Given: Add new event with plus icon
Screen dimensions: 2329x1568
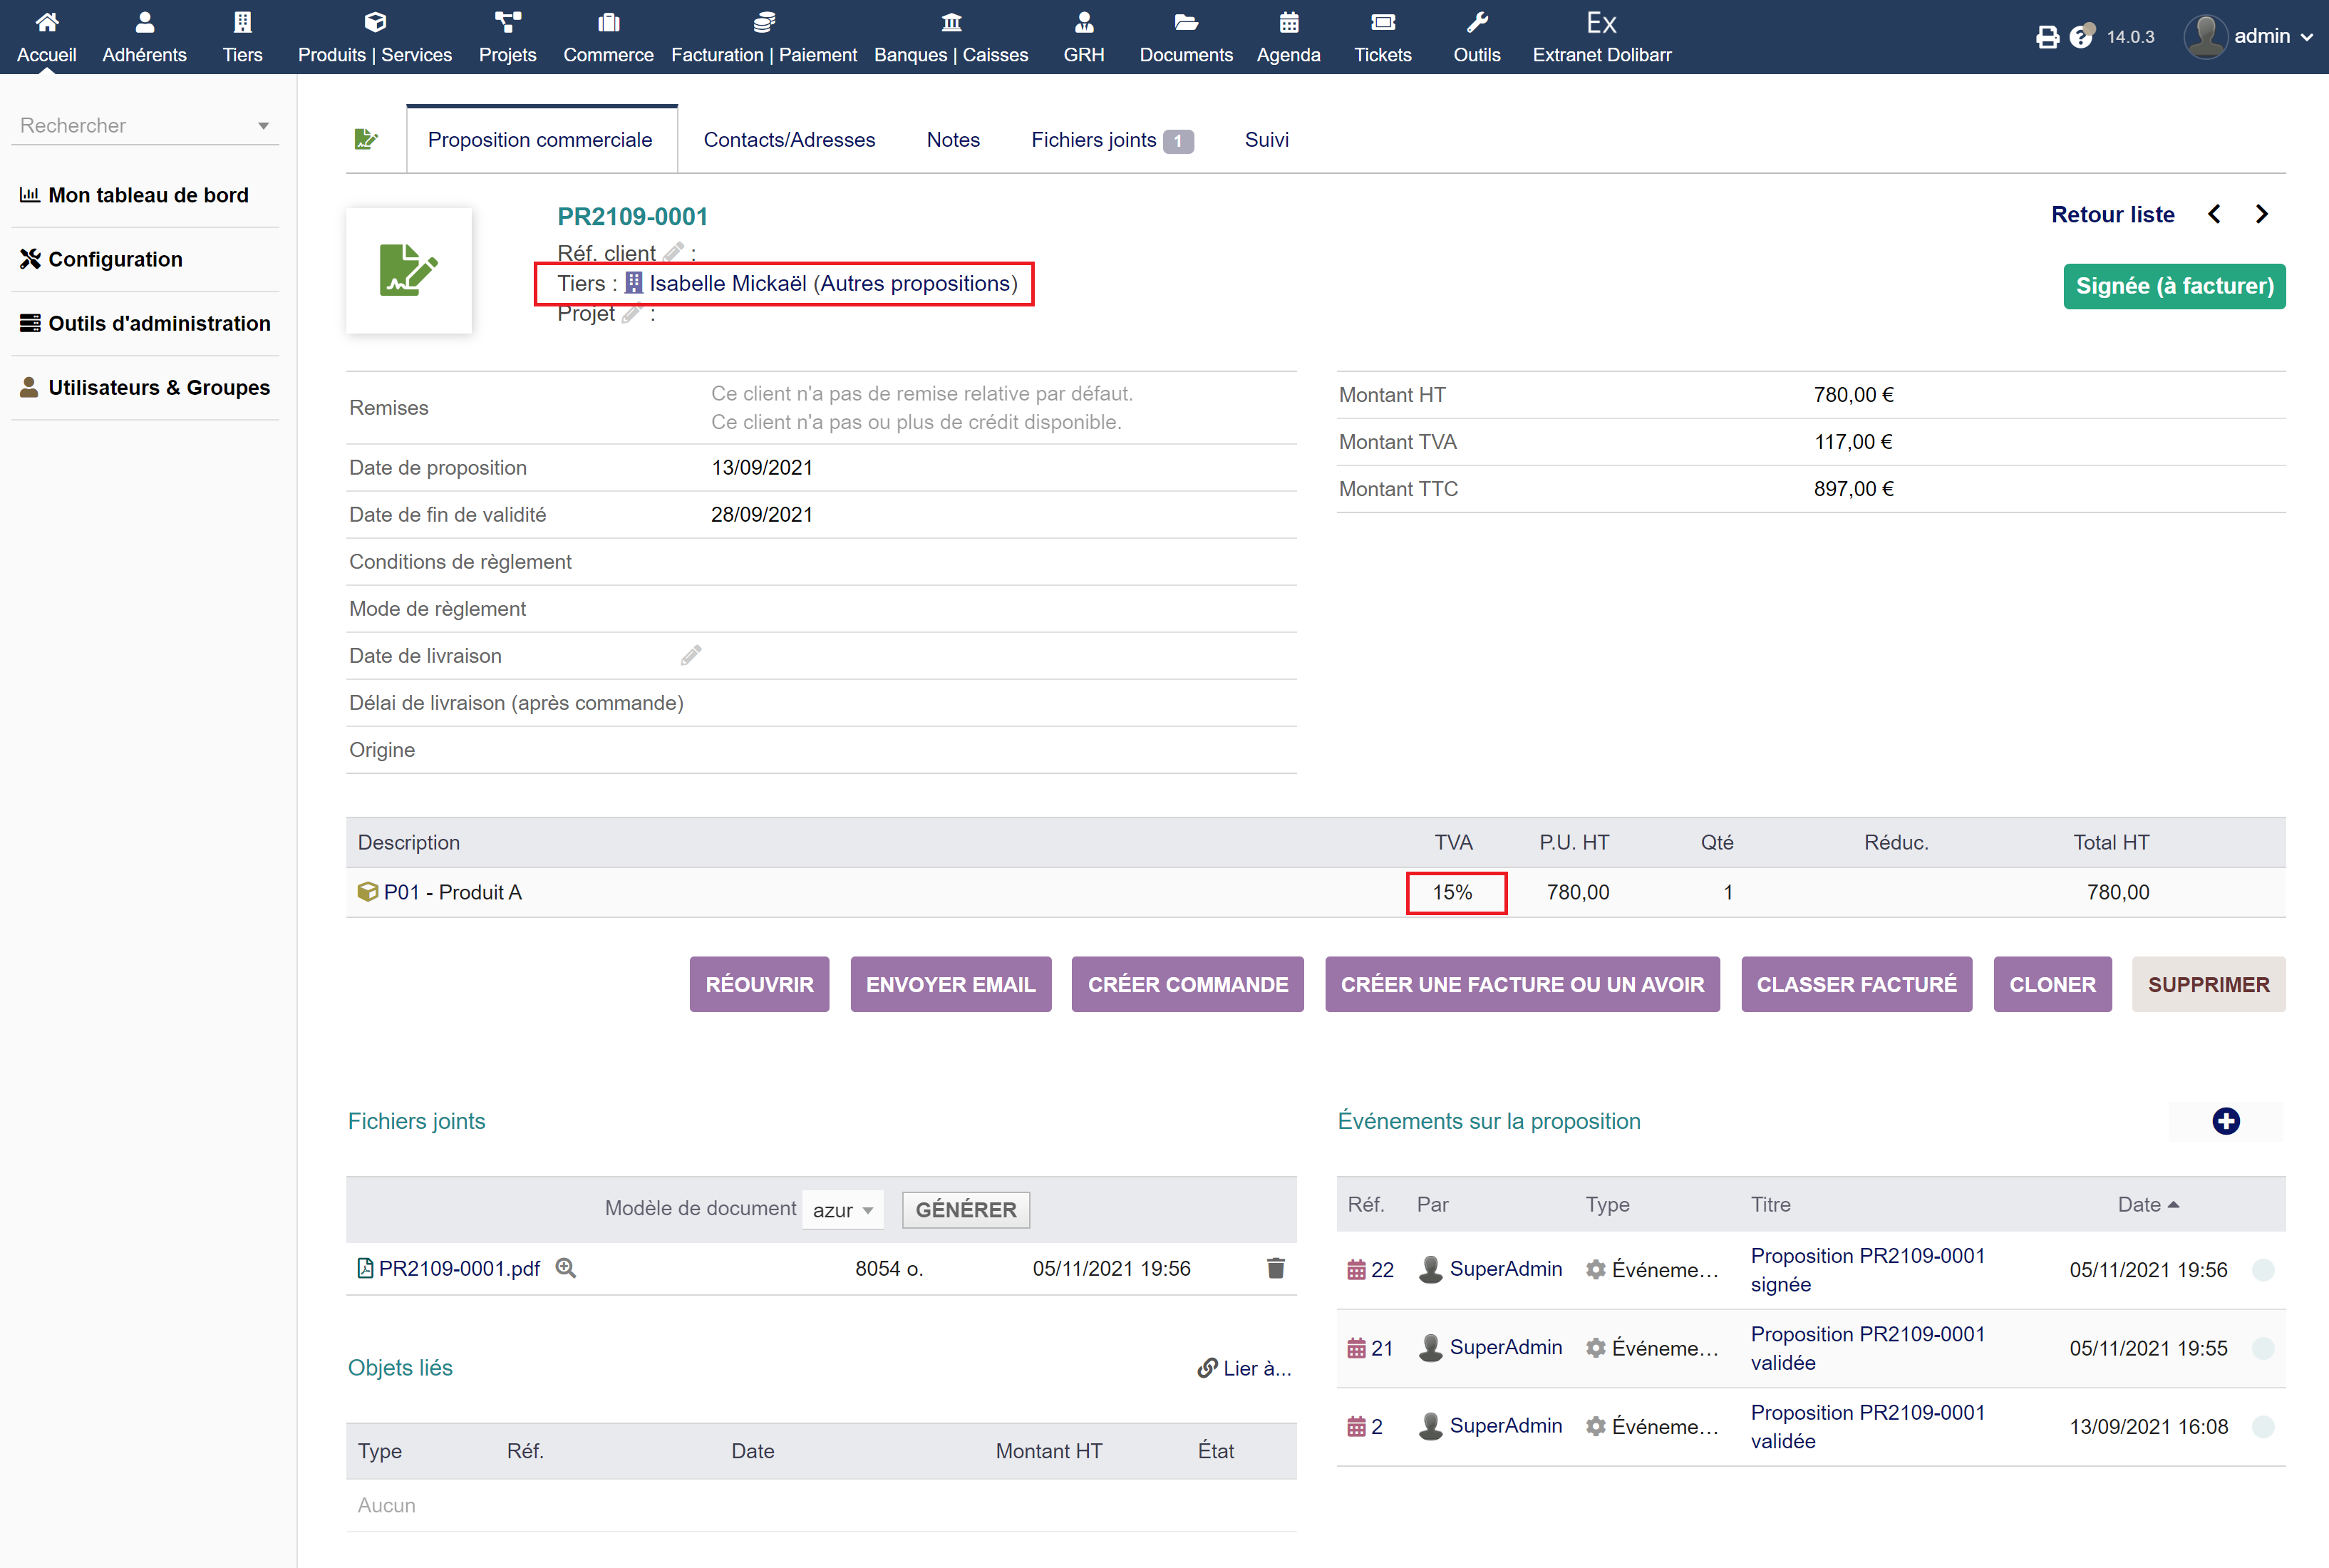Looking at the screenshot, I should [x=2225, y=1121].
